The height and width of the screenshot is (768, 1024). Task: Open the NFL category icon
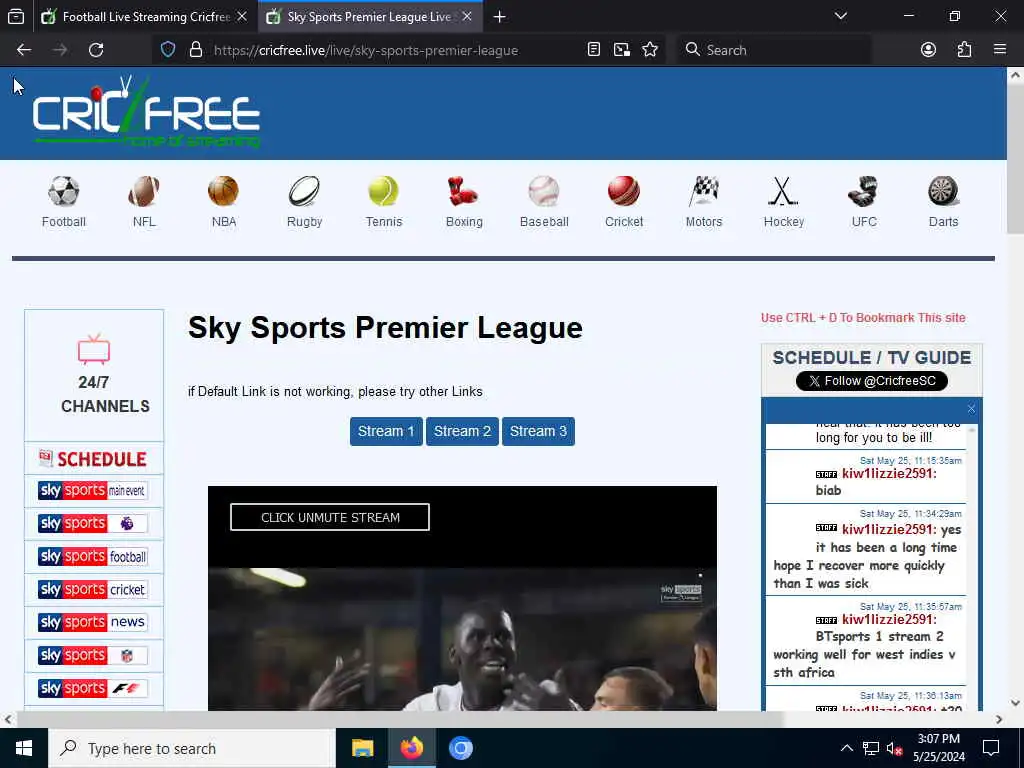click(x=144, y=191)
